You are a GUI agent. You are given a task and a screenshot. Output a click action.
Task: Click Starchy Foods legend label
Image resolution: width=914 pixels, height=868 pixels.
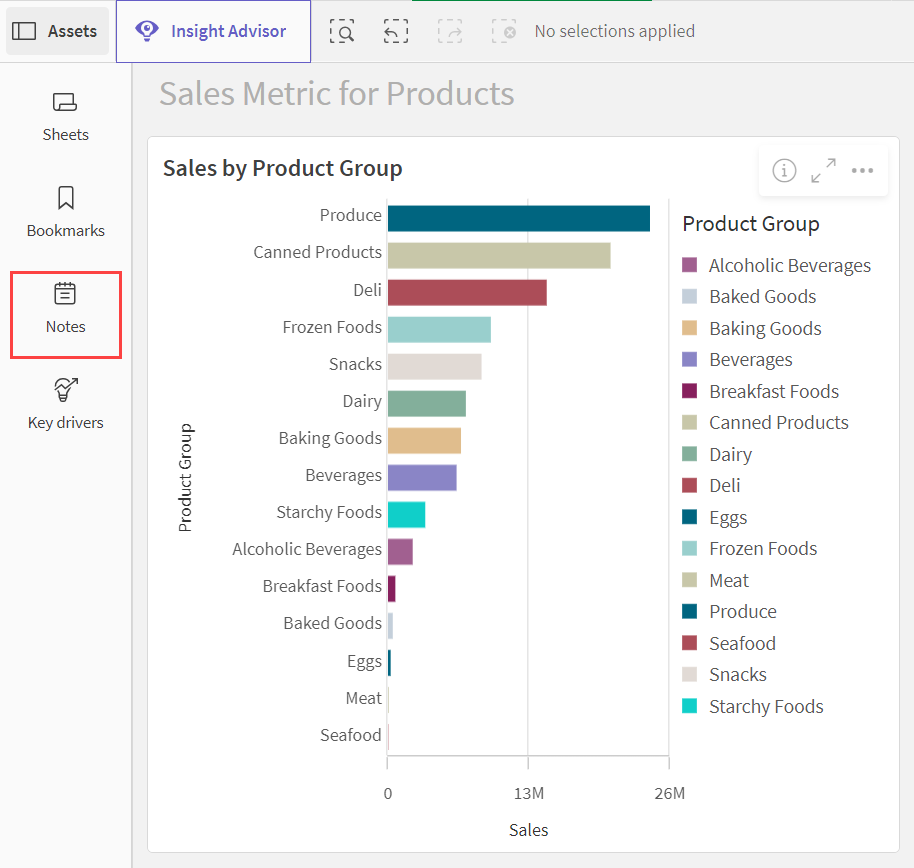[766, 707]
